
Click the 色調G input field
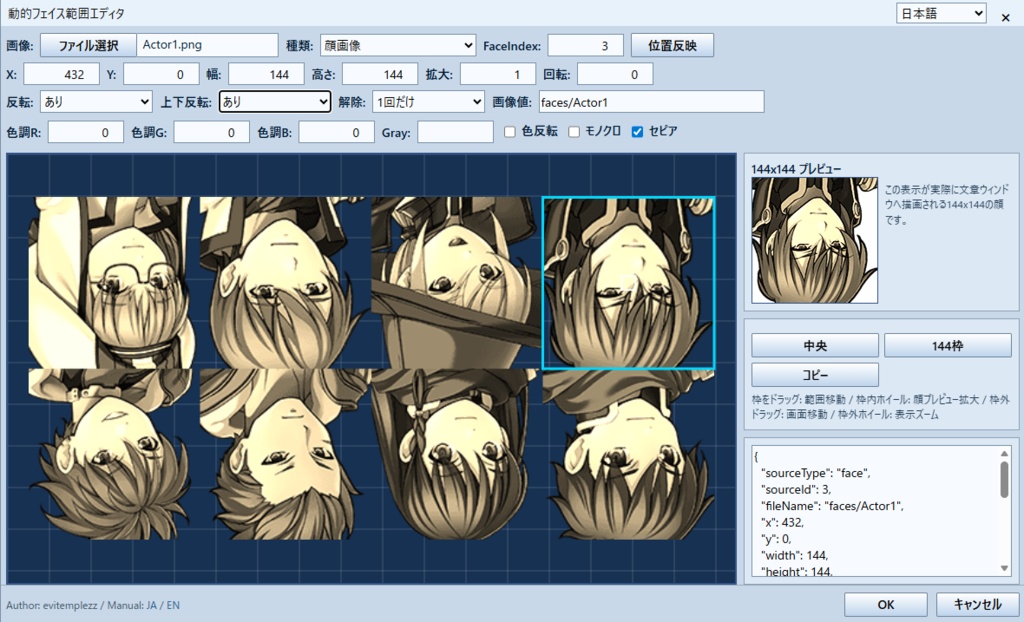pyautogui.click(x=211, y=132)
